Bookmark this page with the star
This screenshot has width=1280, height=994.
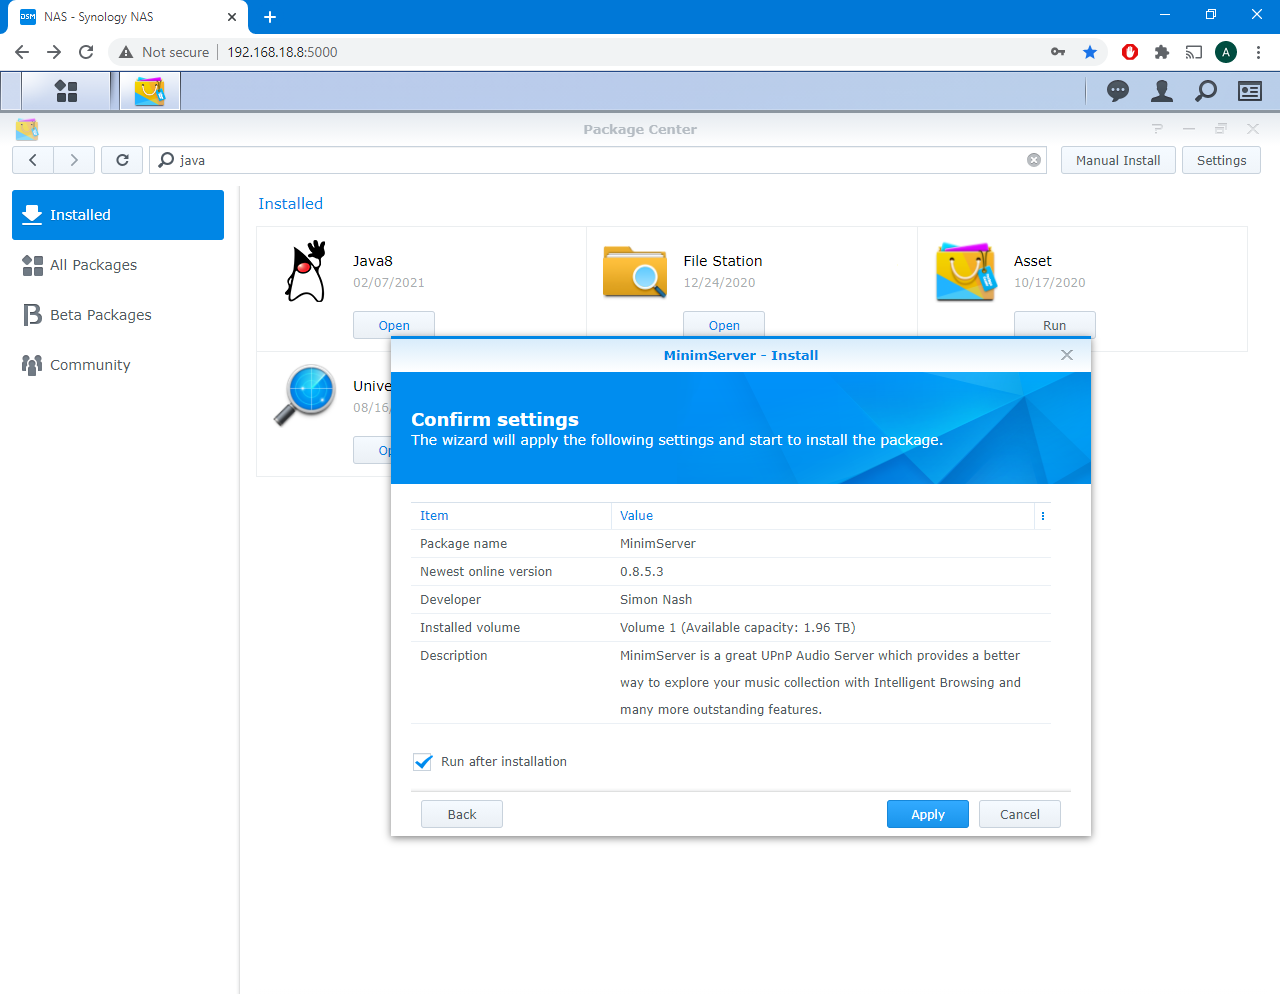tap(1090, 52)
